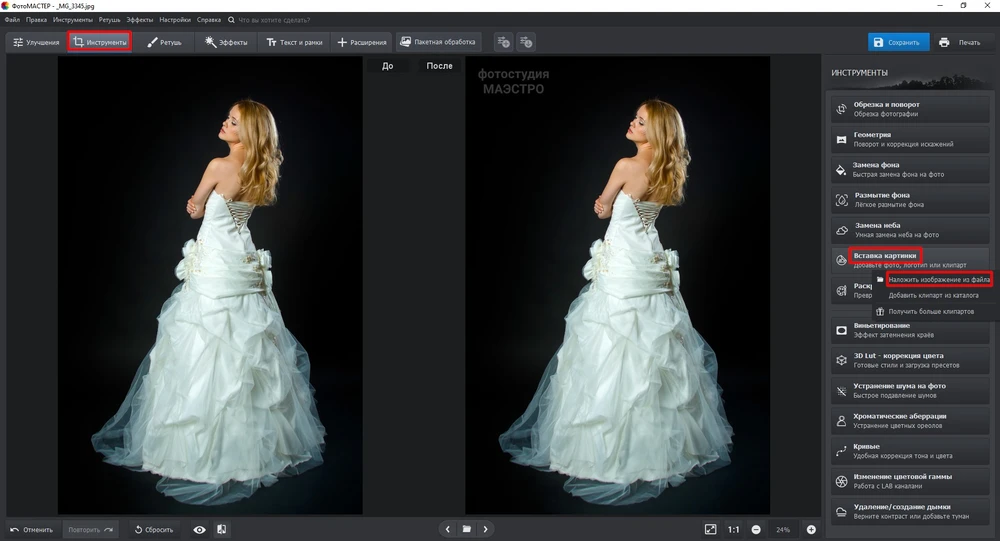Click the zoom in plus icon

[x=811, y=529]
